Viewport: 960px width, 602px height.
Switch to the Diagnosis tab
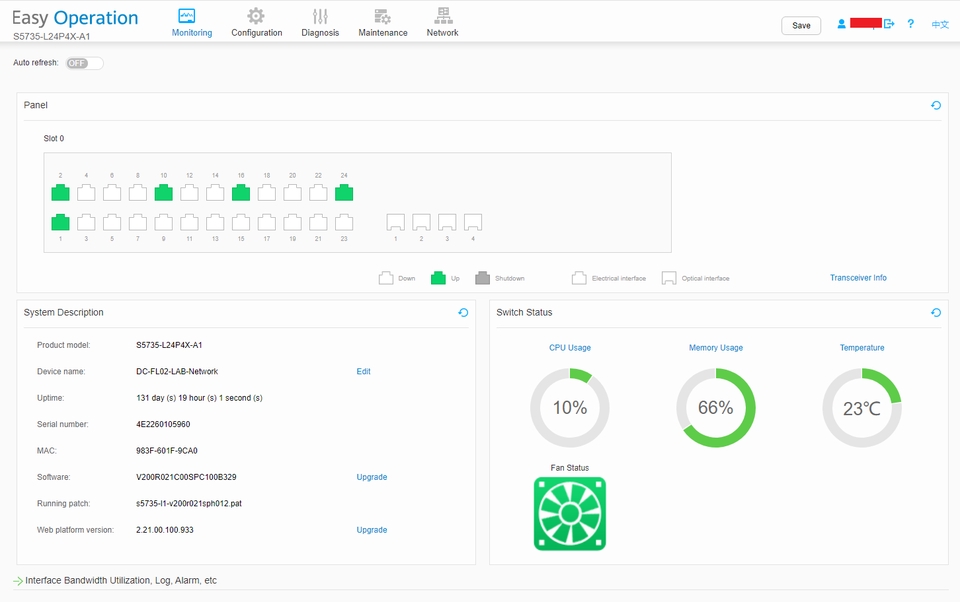tap(320, 23)
